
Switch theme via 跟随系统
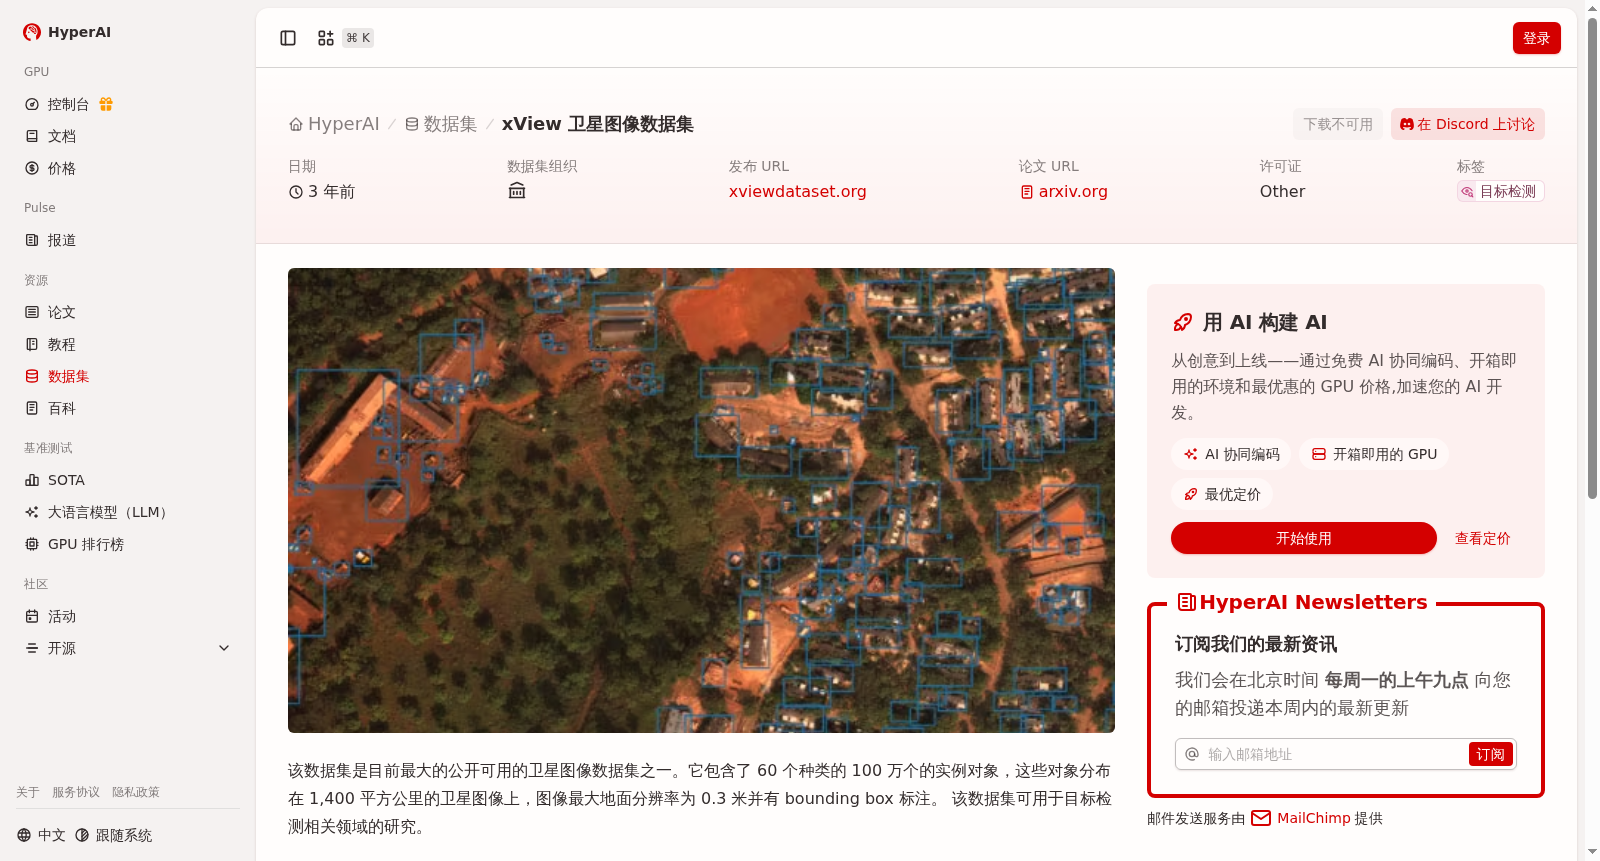tap(114, 835)
